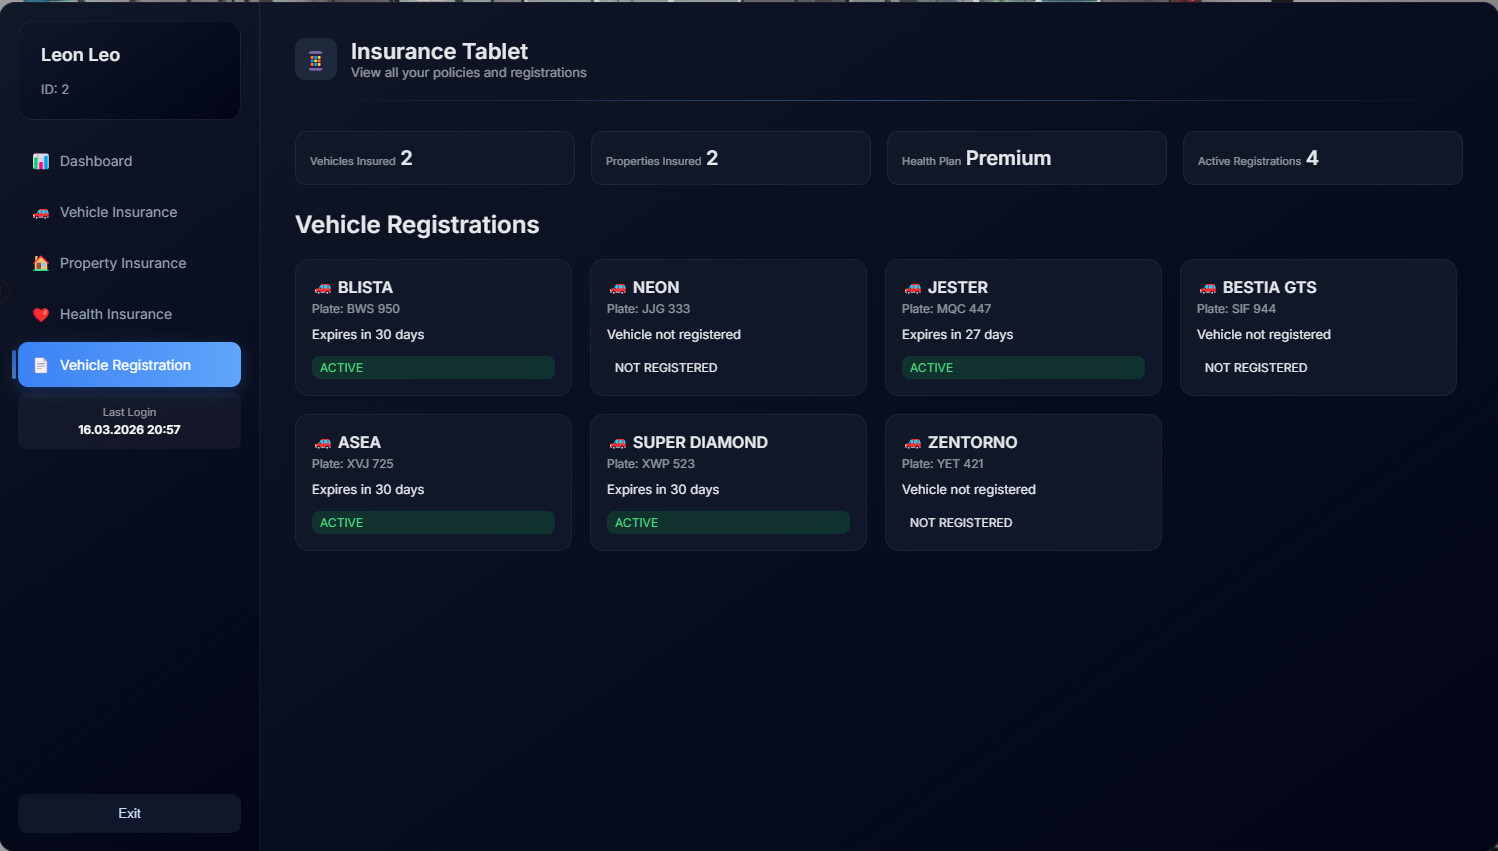This screenshot has width=1498, height=851.
Task: Click the ACTIVE badge on JESTER
Action: pyautogui.click(x=1023, y=368)
